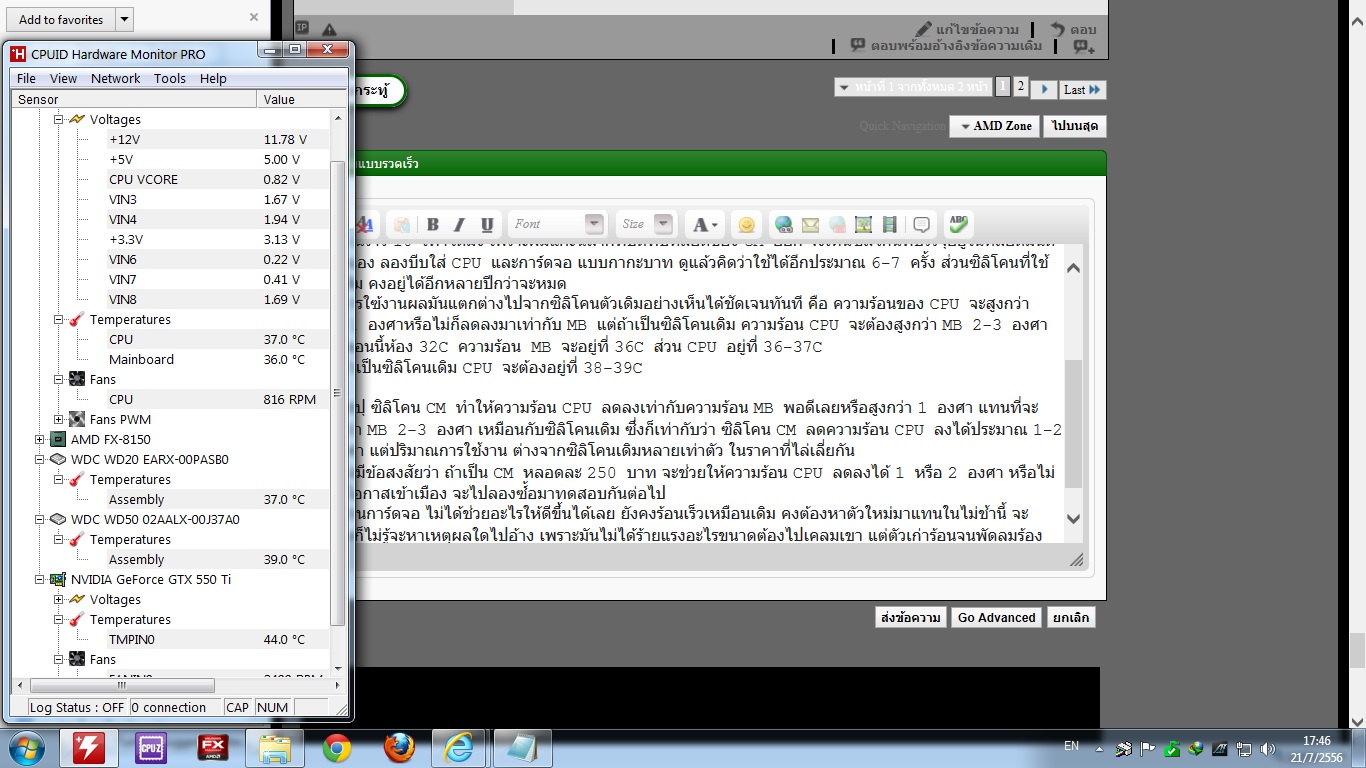Jump to the Last page

click(1082, 89)
